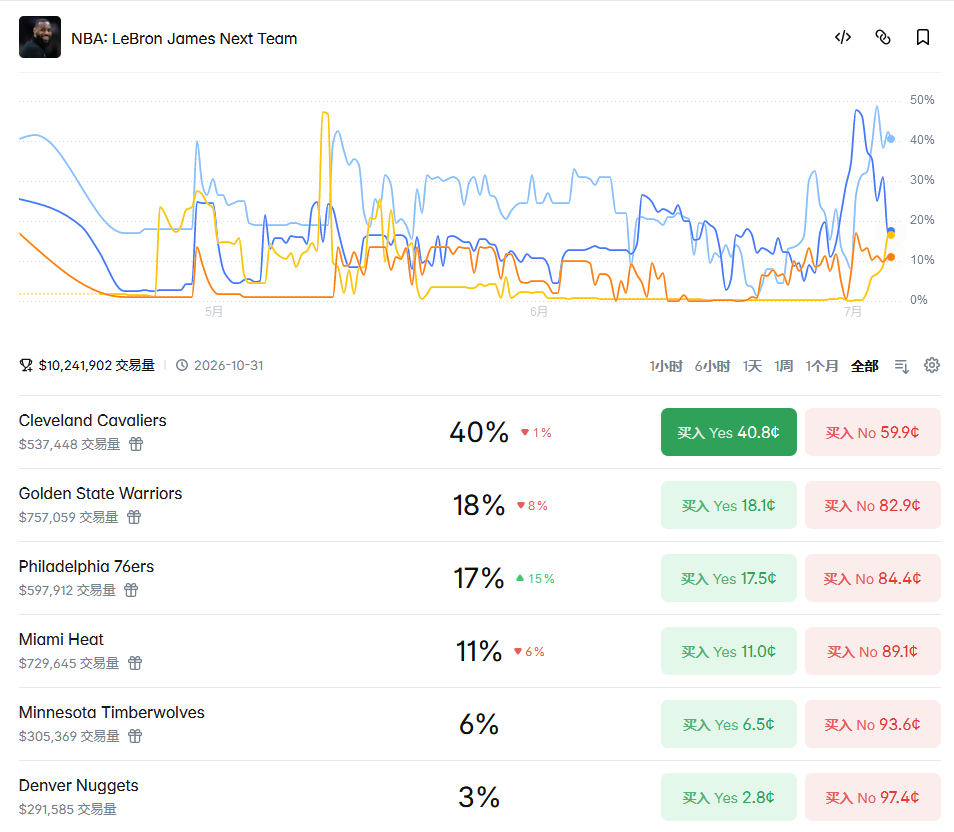Open chart settings gear icon

(x=931, y=365)
